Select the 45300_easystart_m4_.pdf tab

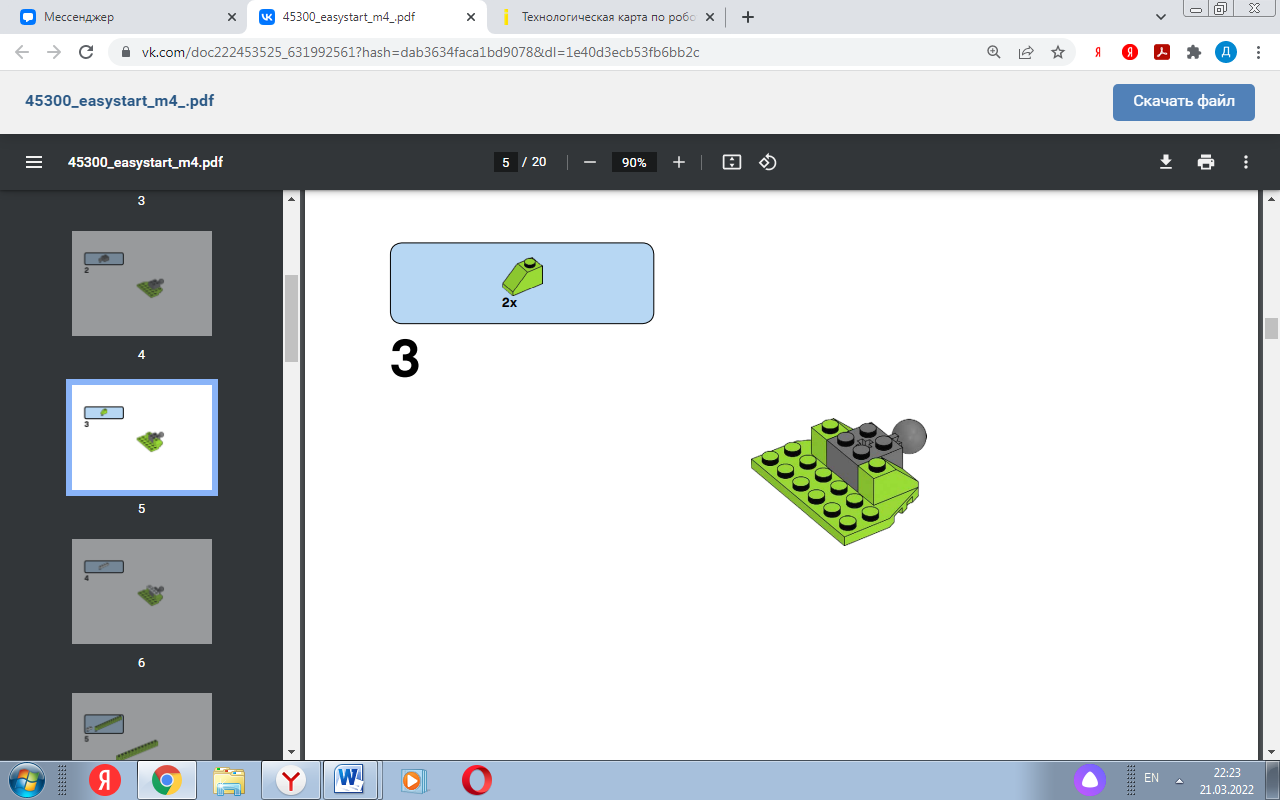[369, 17]
